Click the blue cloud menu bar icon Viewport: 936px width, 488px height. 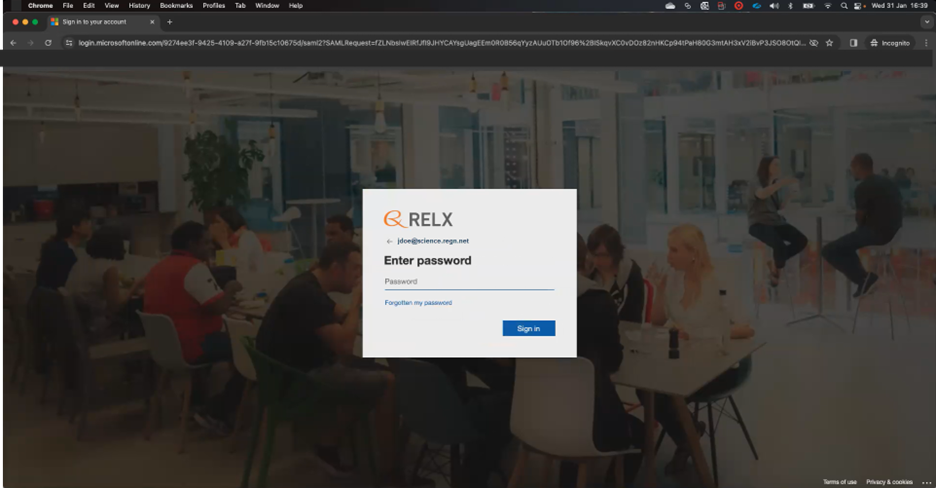756,5
